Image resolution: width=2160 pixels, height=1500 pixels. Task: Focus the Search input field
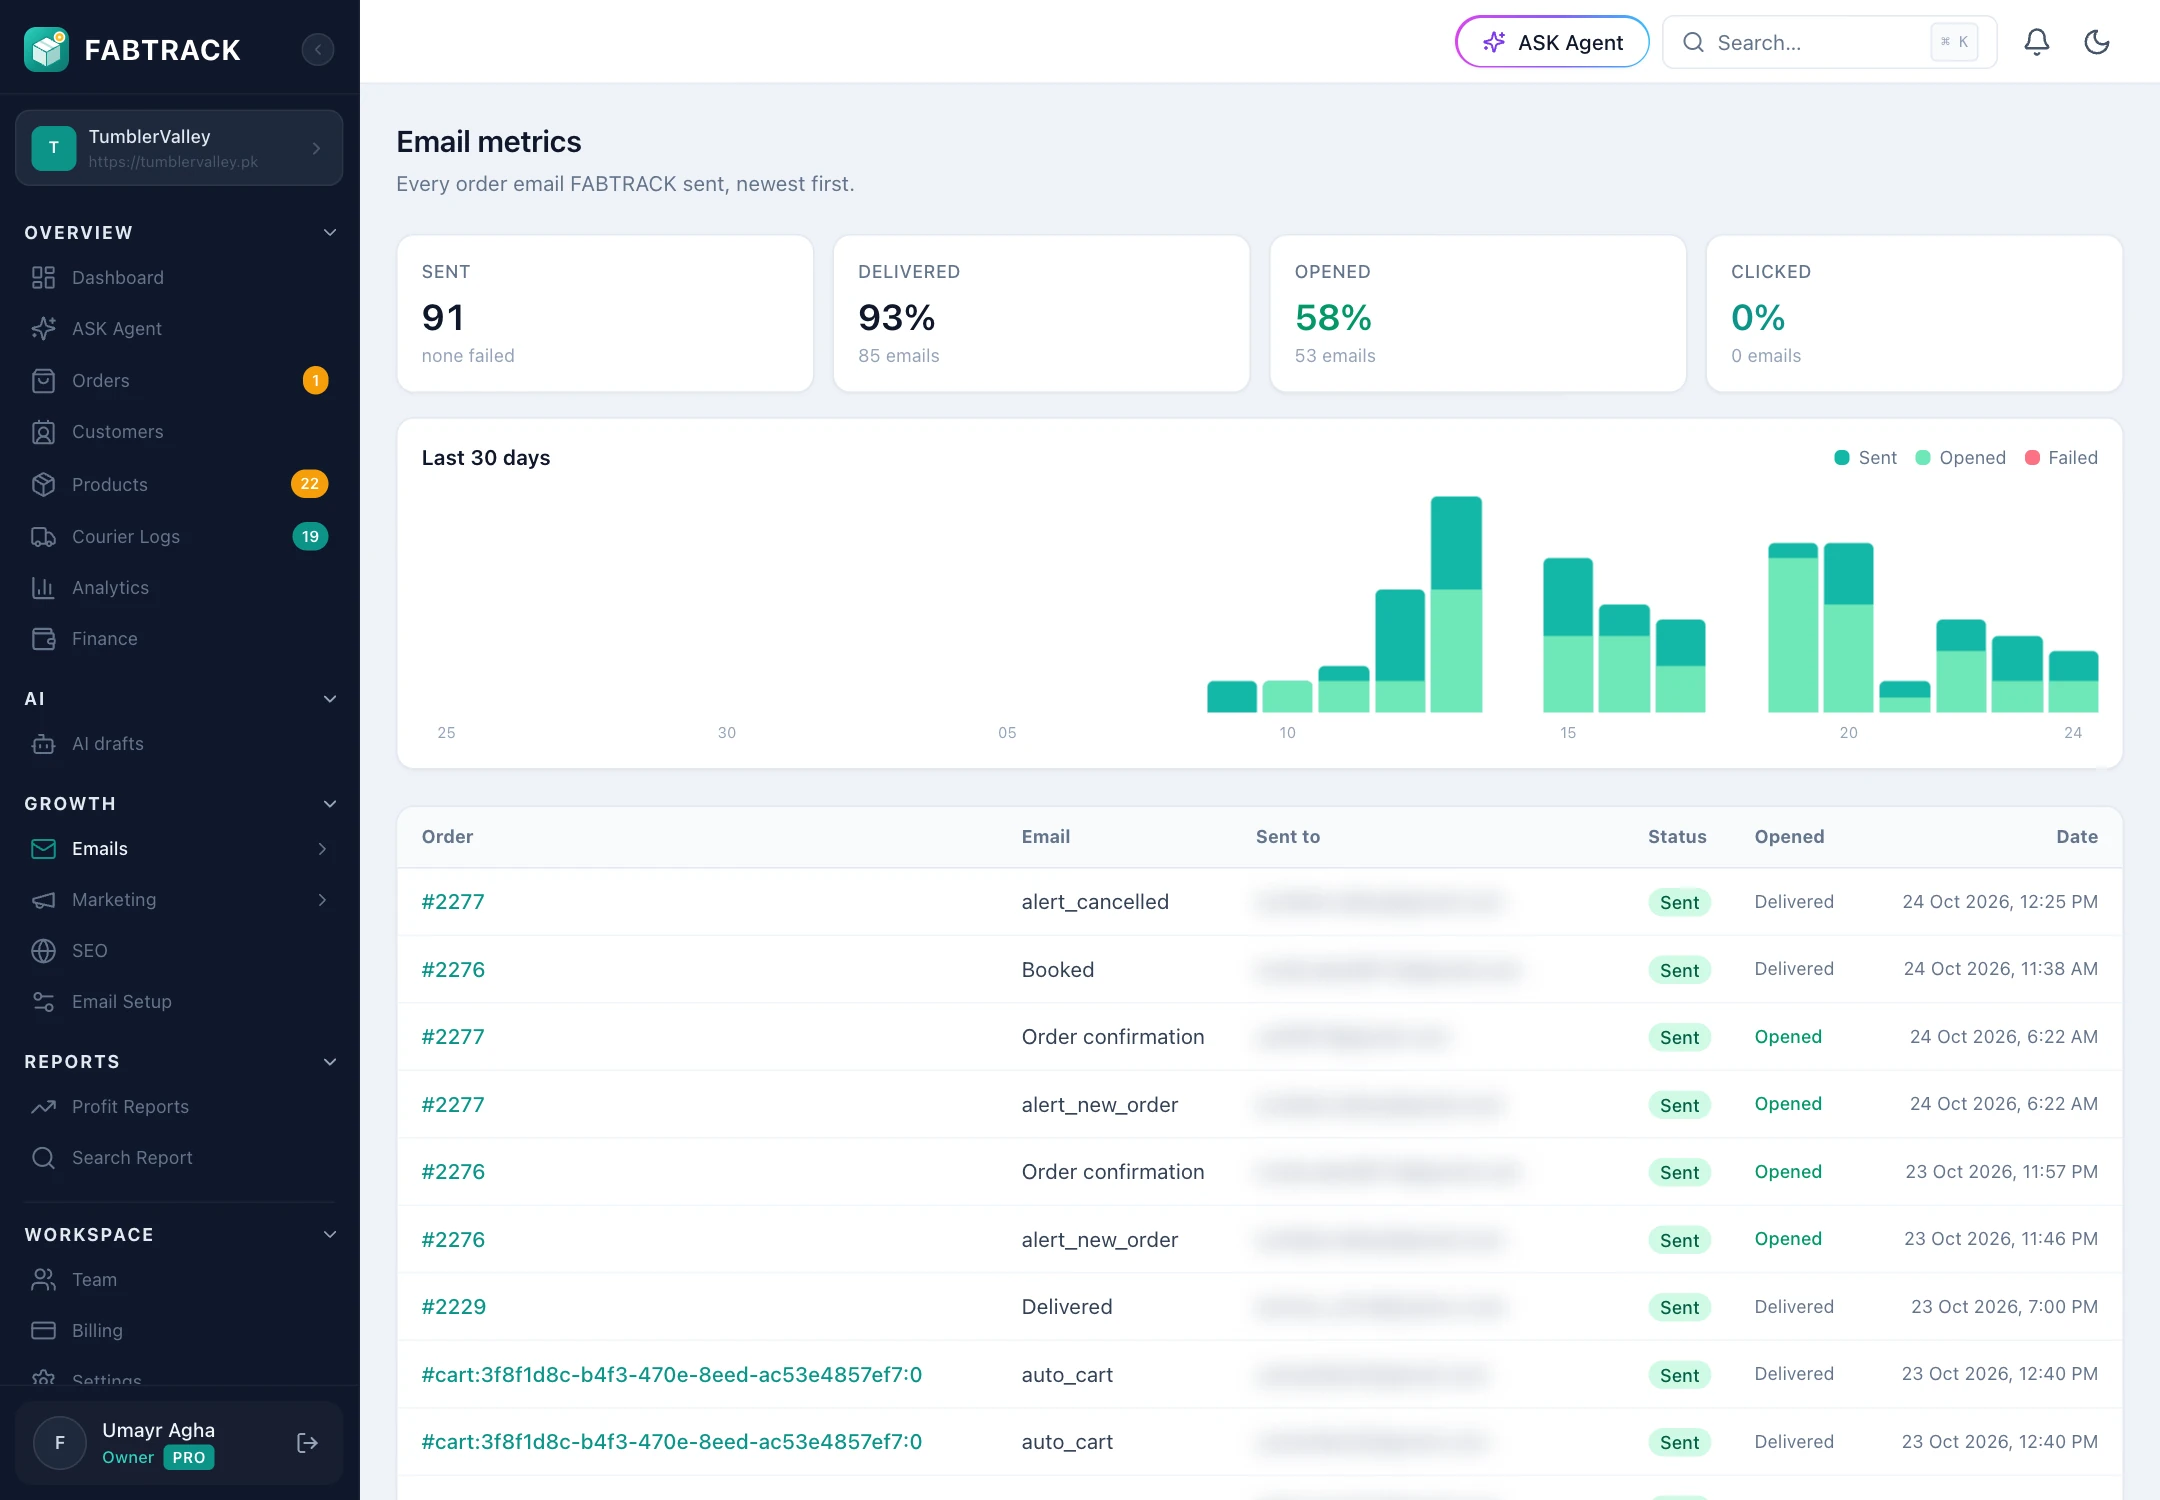pyautogui.click(x=1829, y=42)
